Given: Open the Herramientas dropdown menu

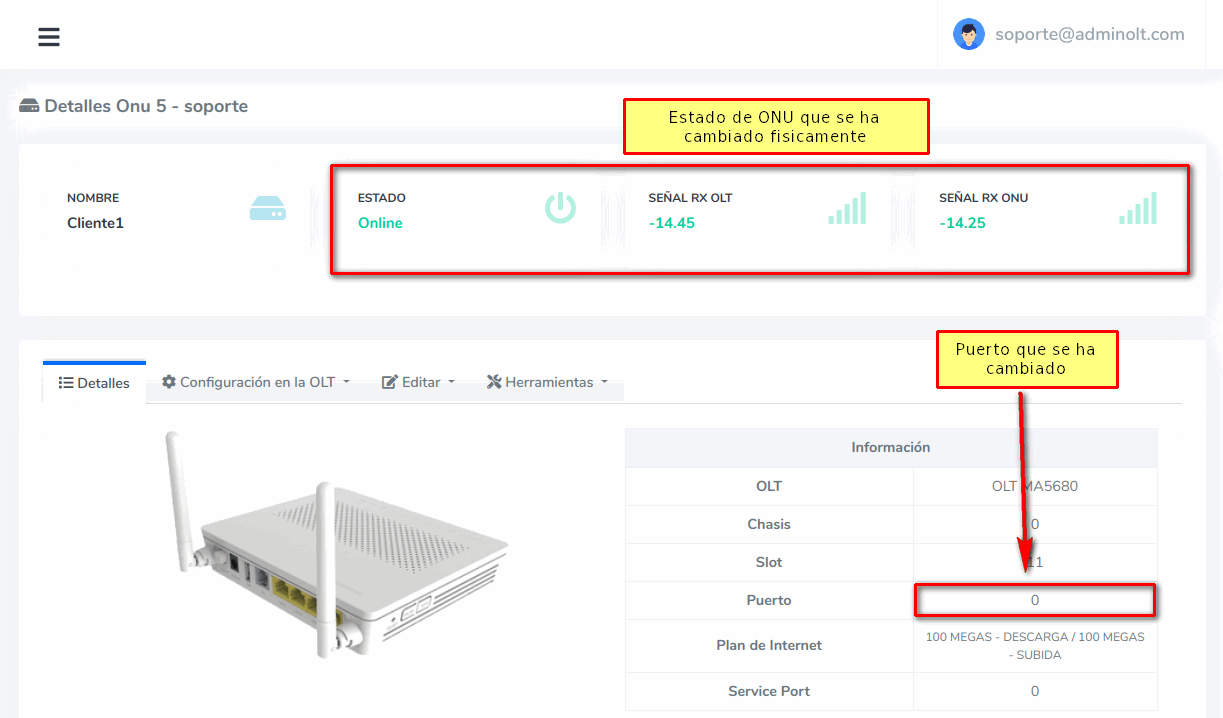Looking at the screenshot, I should point(547,382).
